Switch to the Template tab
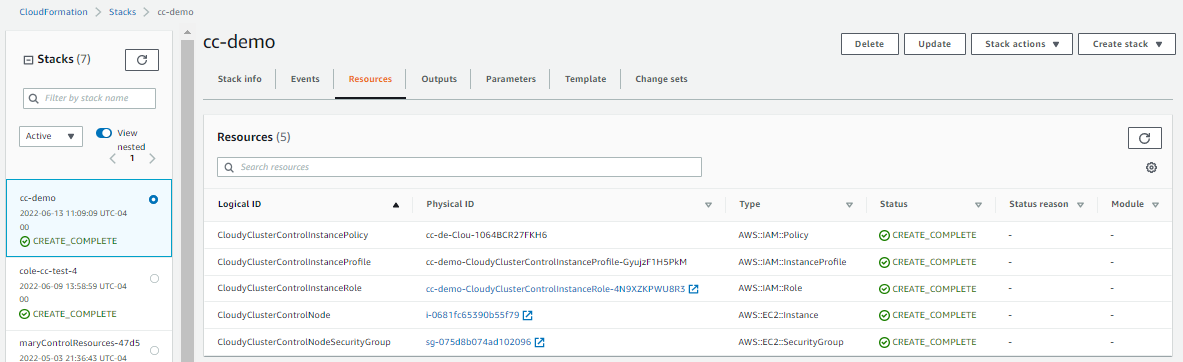Viewport: 1183px width, 362px height. click(585, 78)
